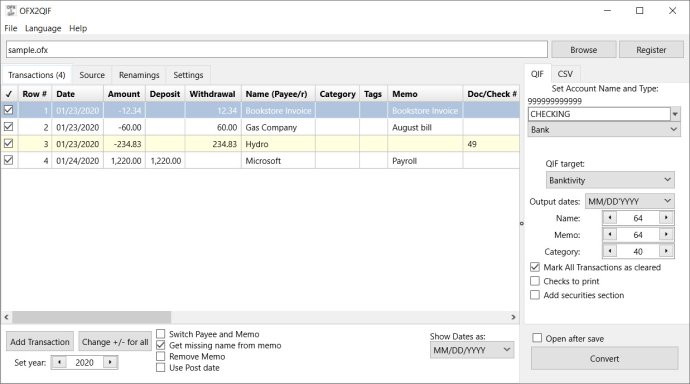The image size is (690, 384).
Task: Click the horizontal scrollbar thumb
Action: coord(92,317)
